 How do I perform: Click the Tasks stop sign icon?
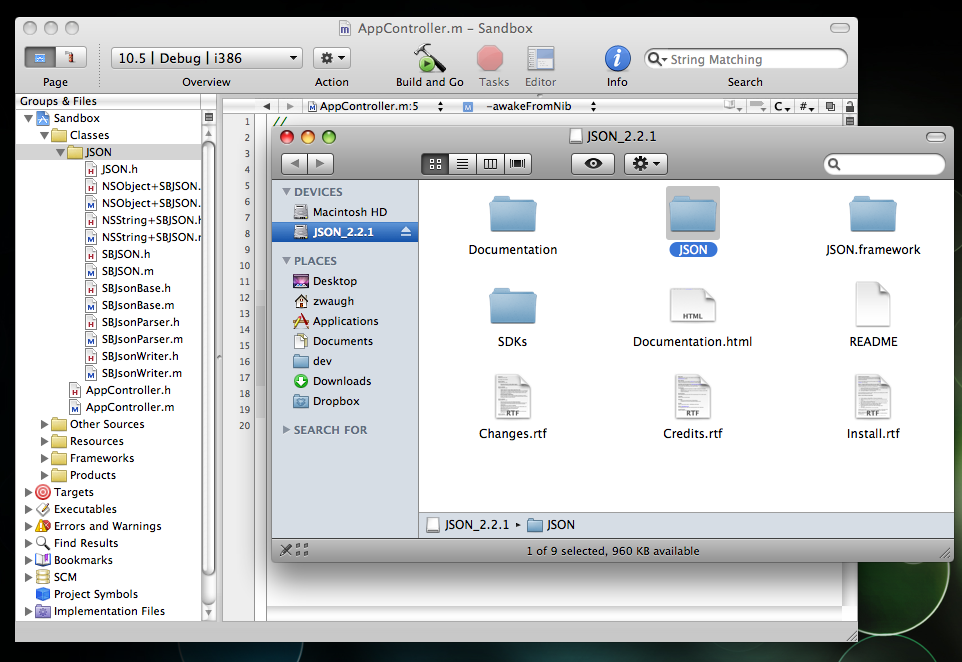point(490,59)
